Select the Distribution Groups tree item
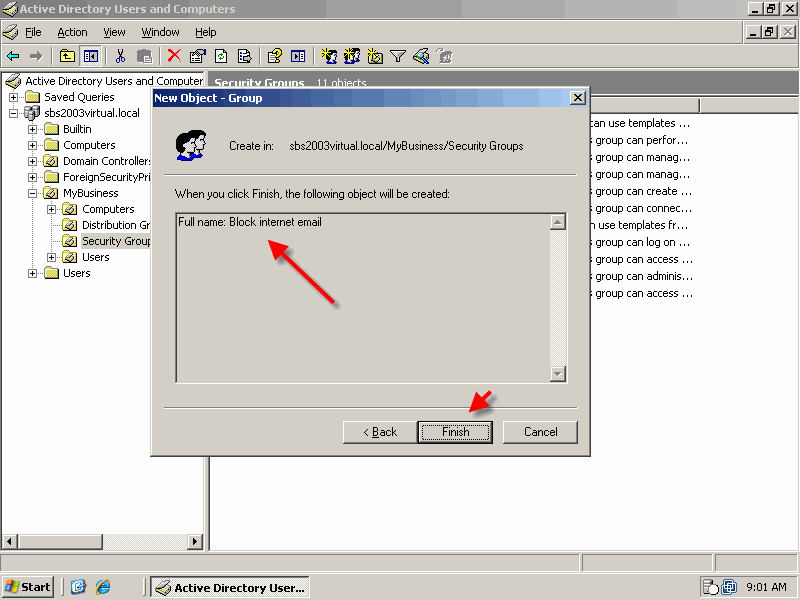 click(107, 225)
